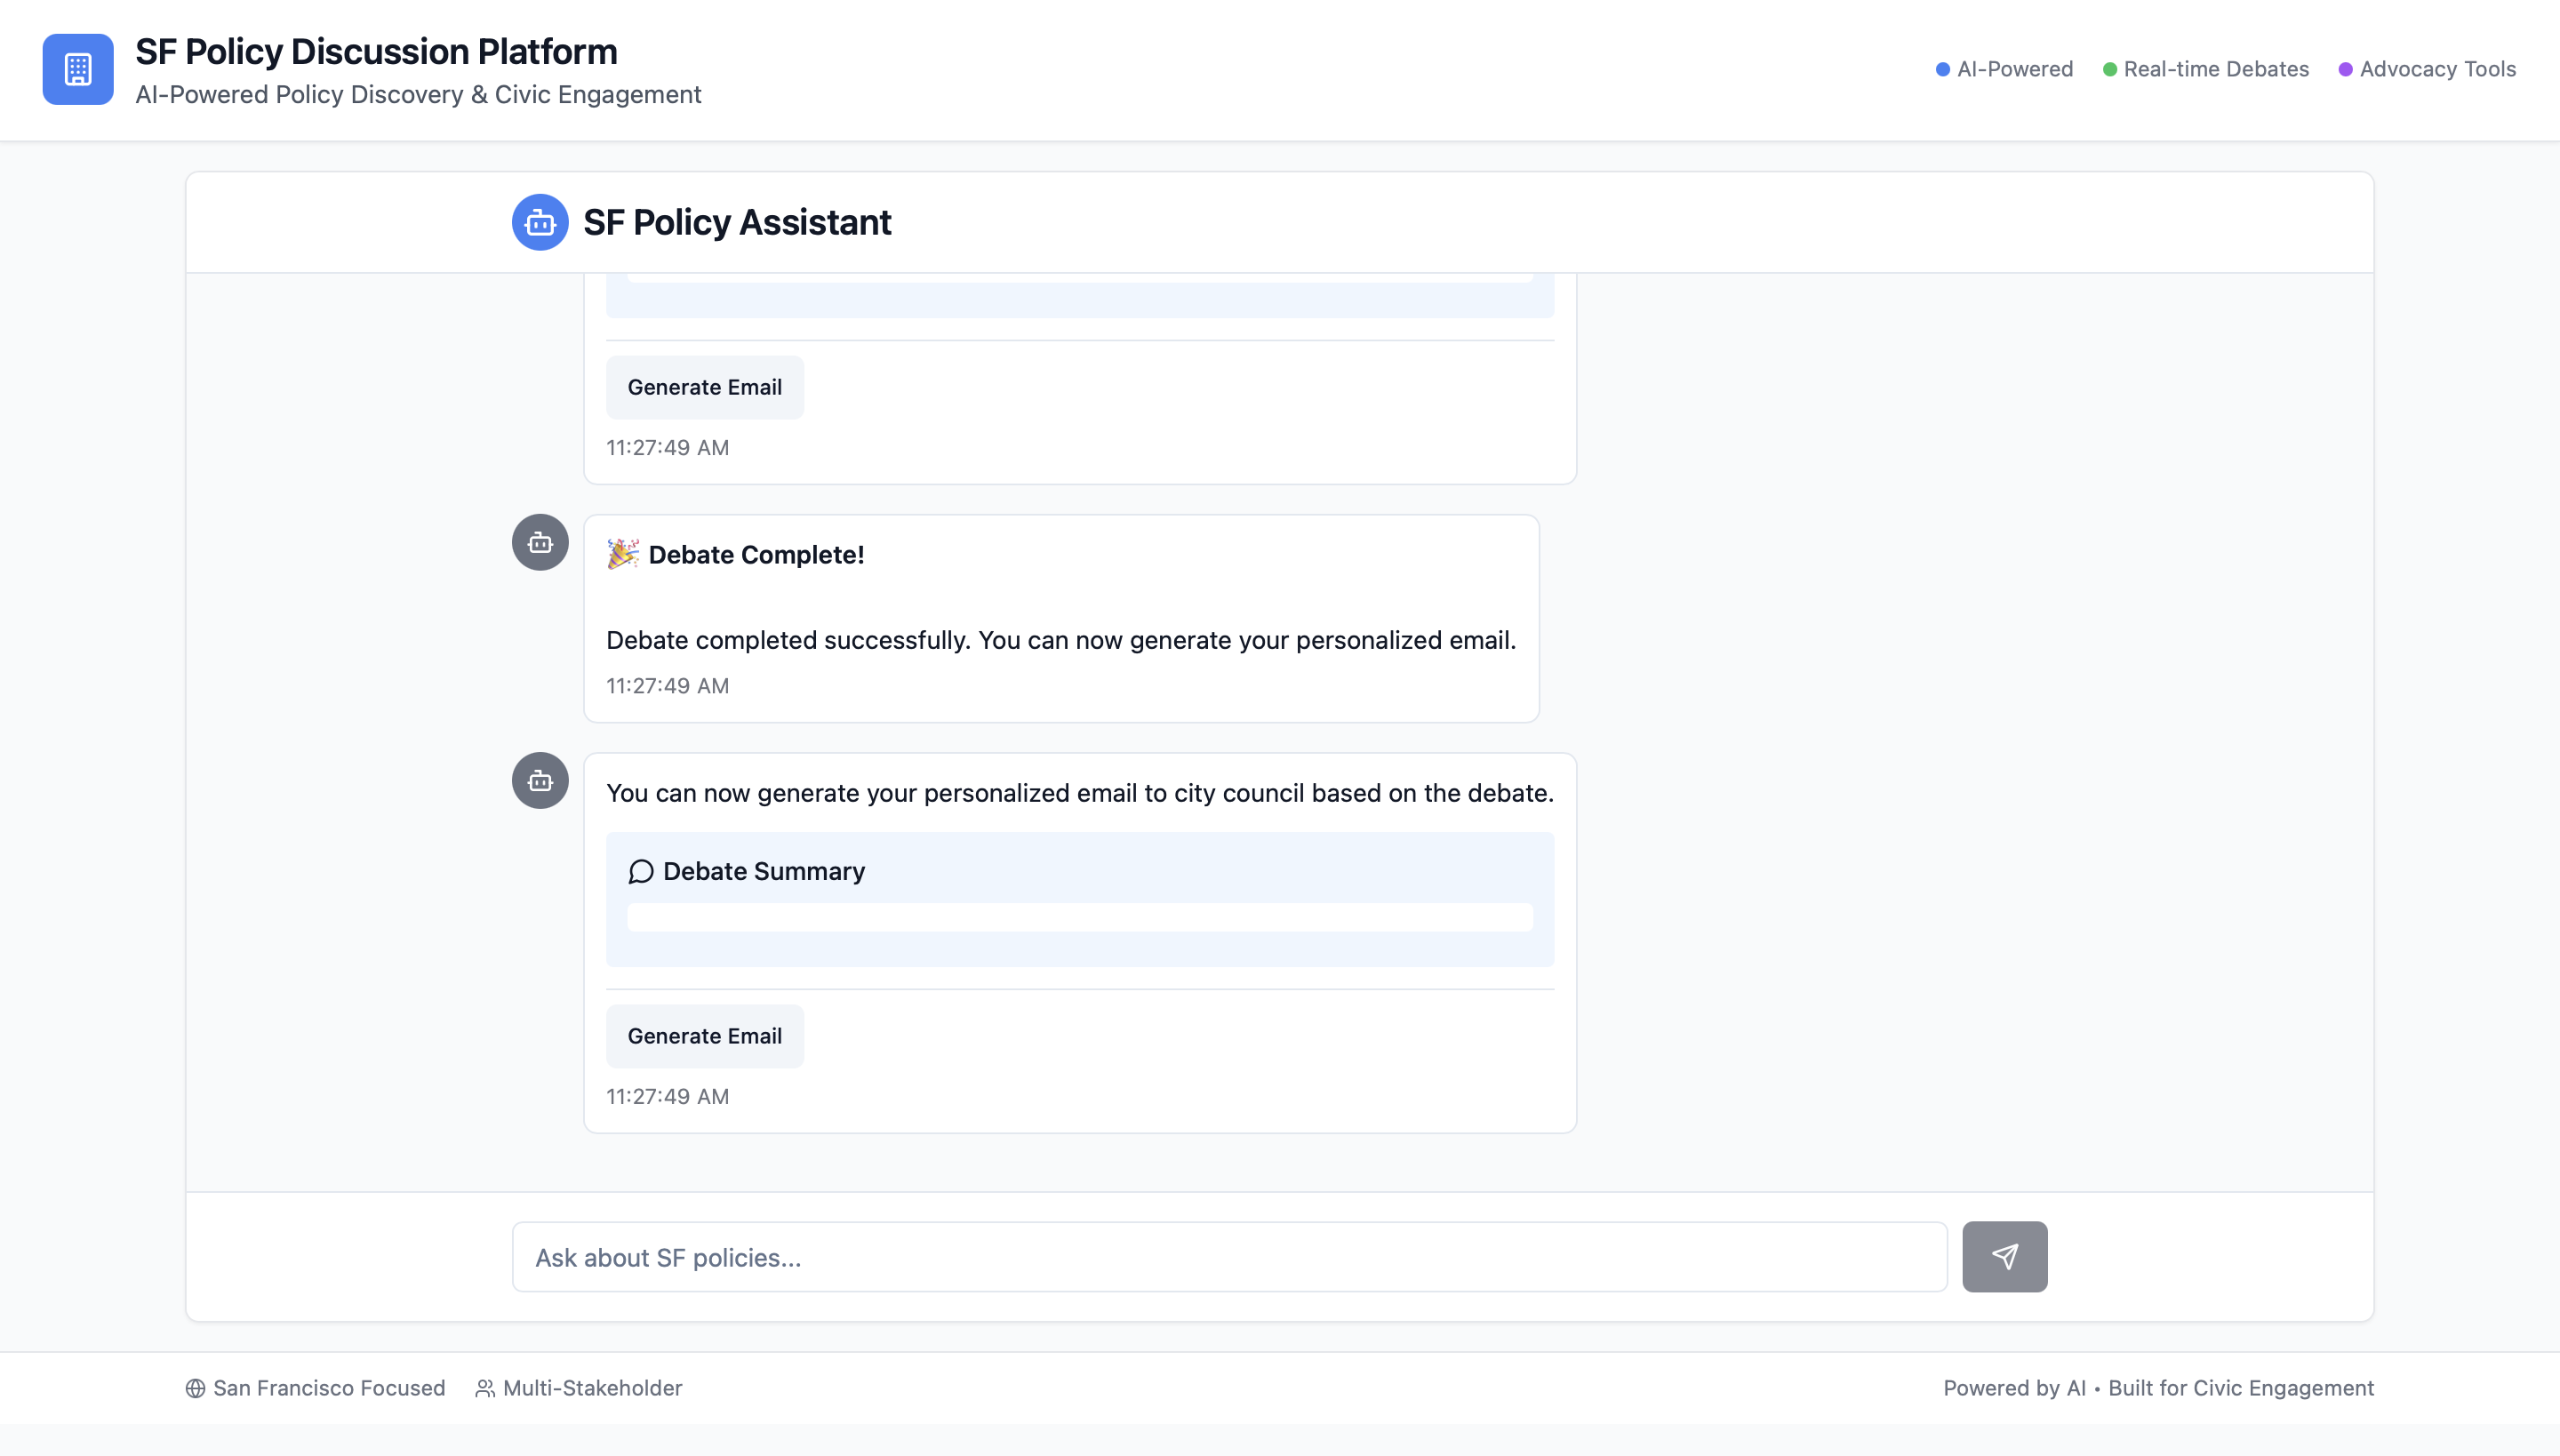Screen dimensions: 2560x1456
Task: Click the globe icon in the footer
Action: click(x=195, y=1388)
